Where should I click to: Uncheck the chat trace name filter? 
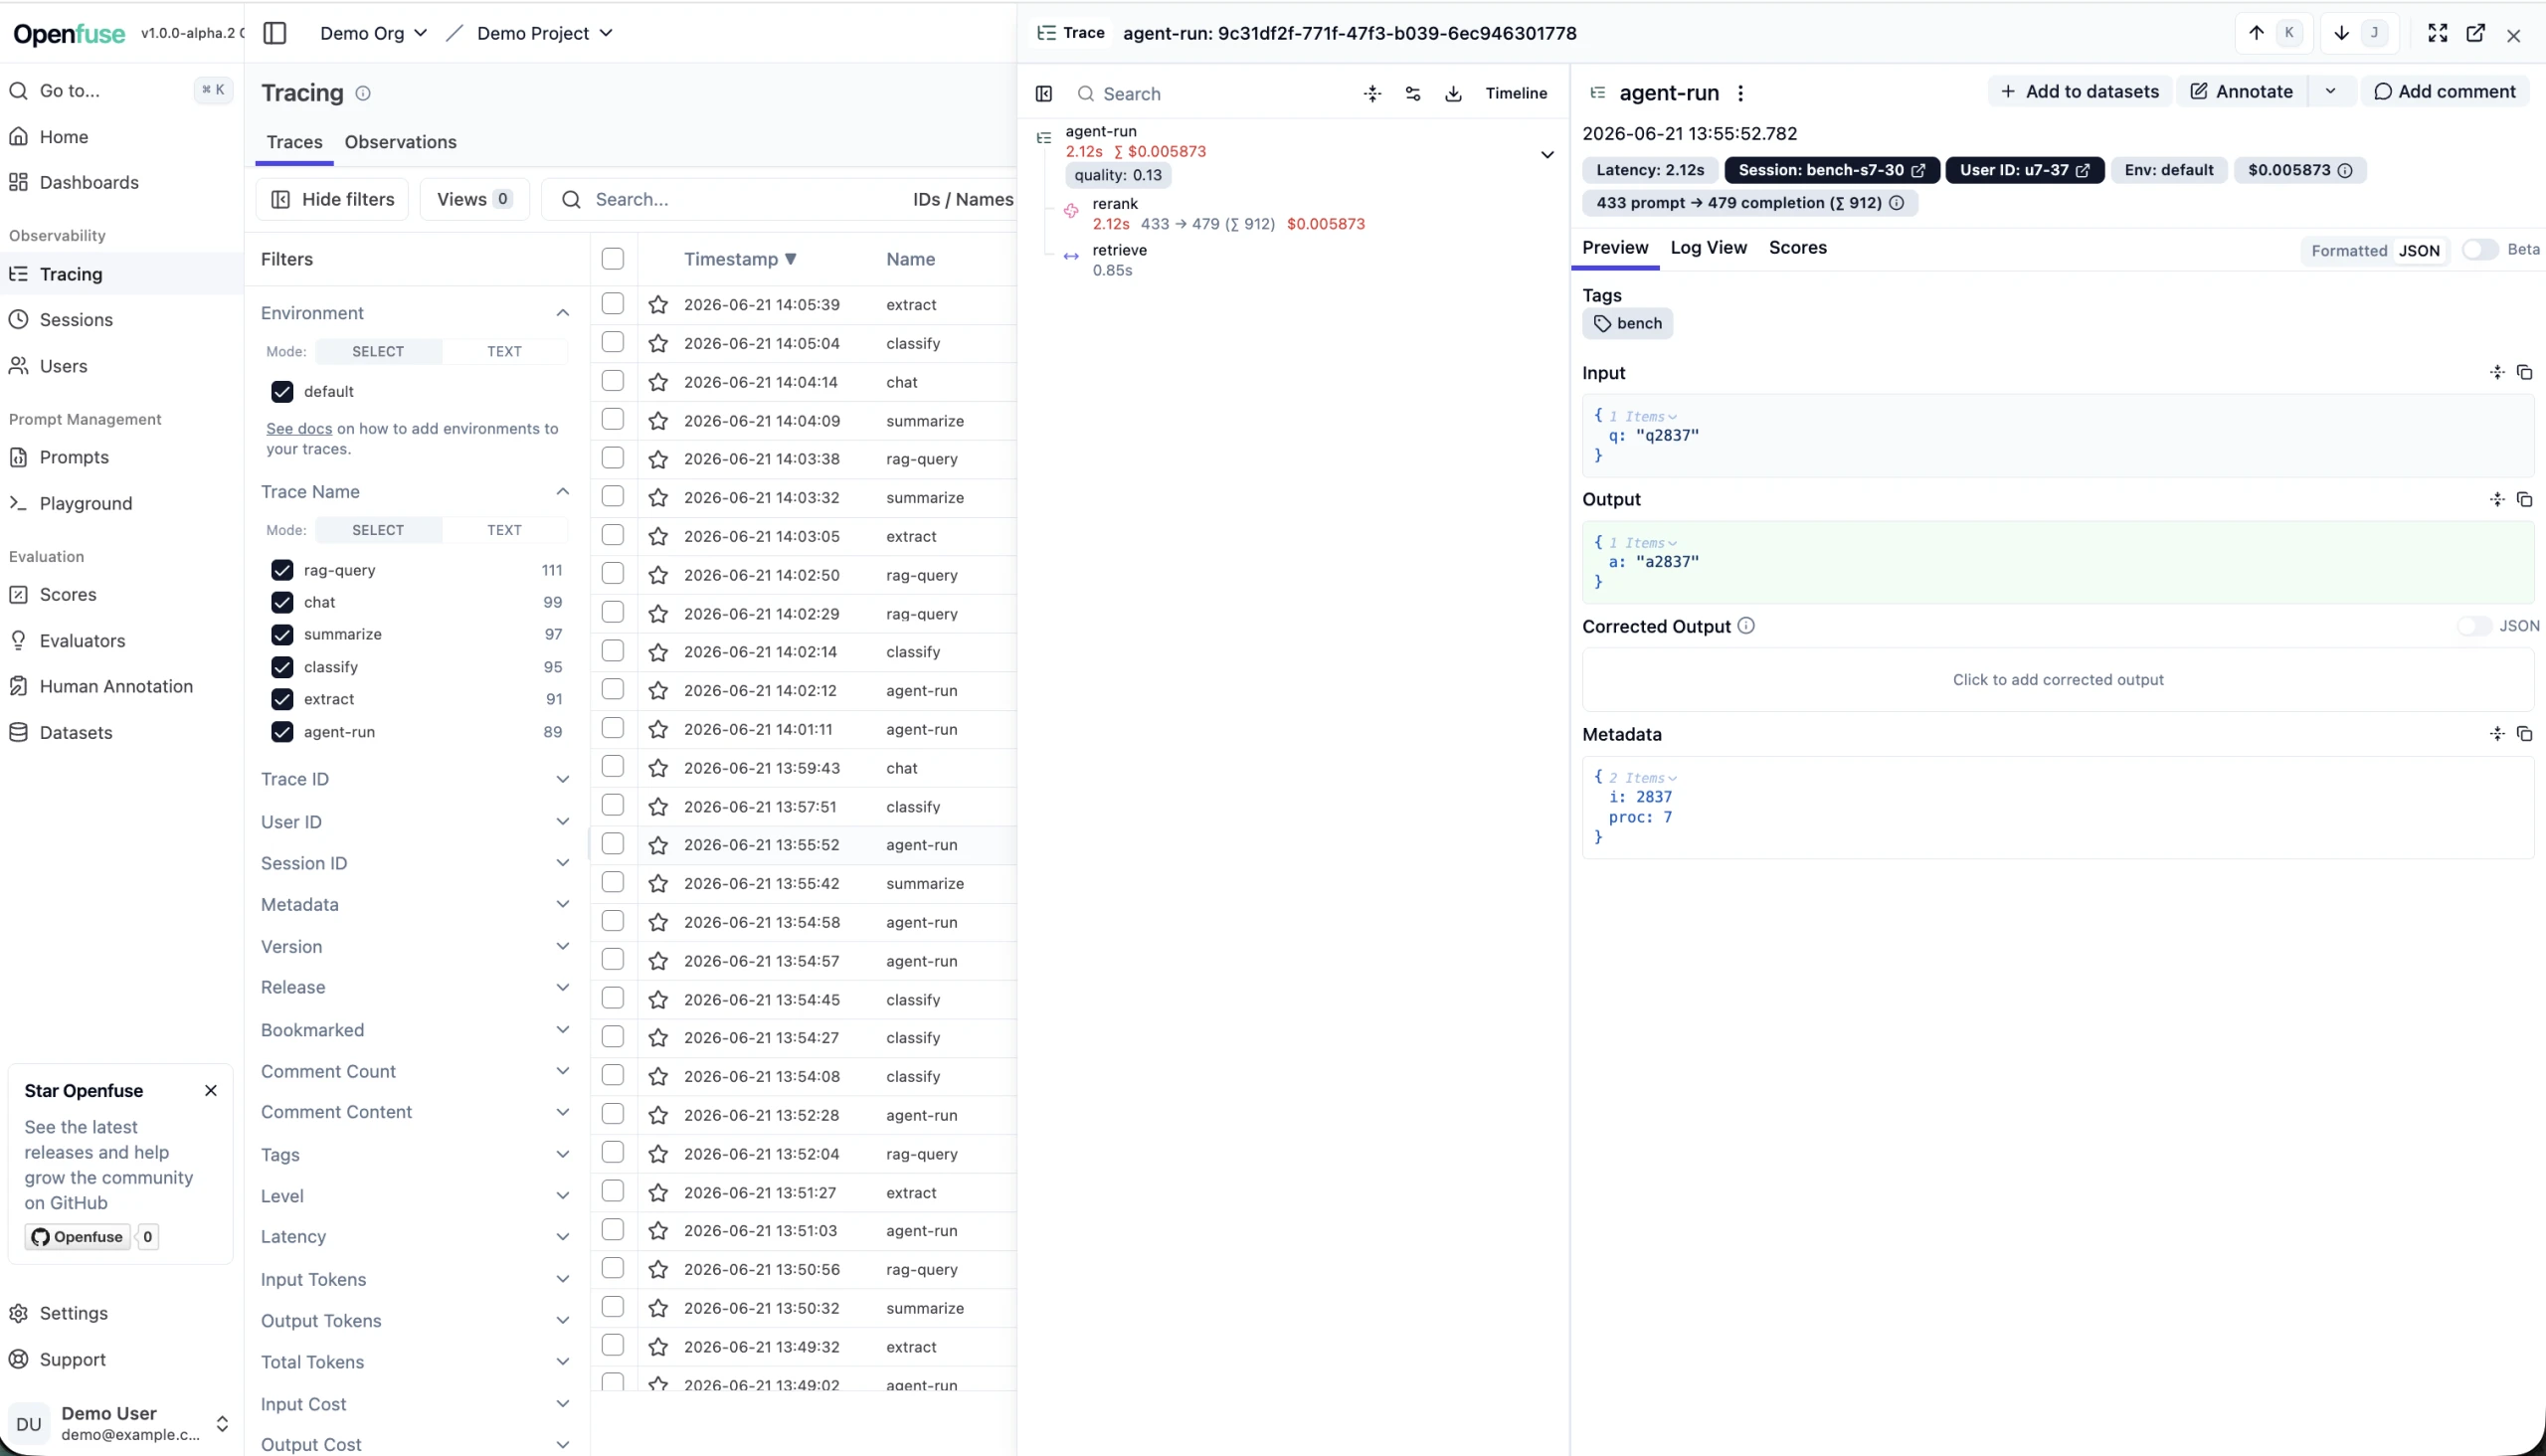point(282,602)
